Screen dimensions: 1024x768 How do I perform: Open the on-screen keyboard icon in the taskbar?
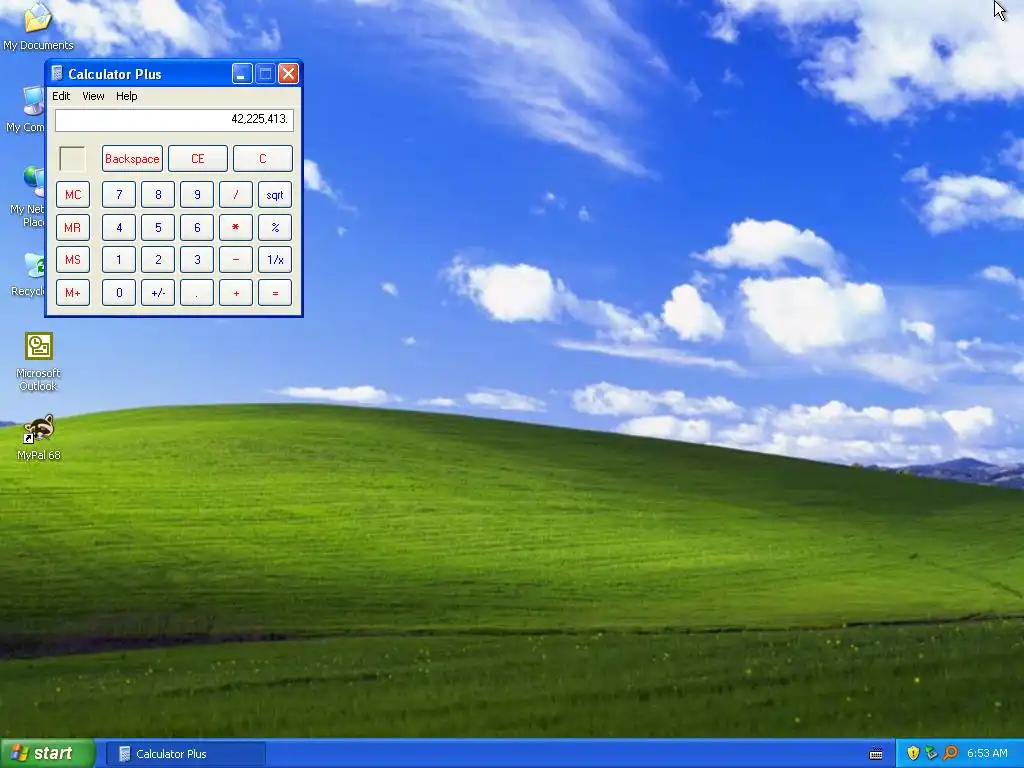[876, 754]
